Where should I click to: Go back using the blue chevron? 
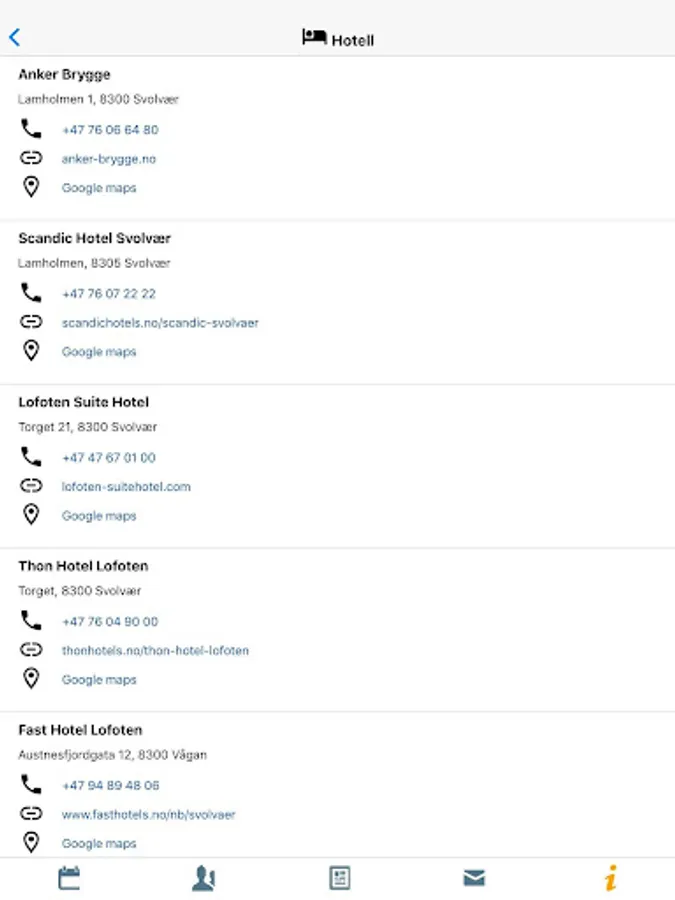point(15,38)
